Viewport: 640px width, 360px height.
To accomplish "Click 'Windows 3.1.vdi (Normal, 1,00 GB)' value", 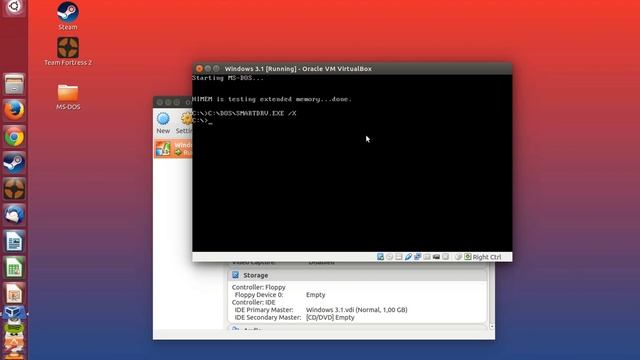I will 357,310.
